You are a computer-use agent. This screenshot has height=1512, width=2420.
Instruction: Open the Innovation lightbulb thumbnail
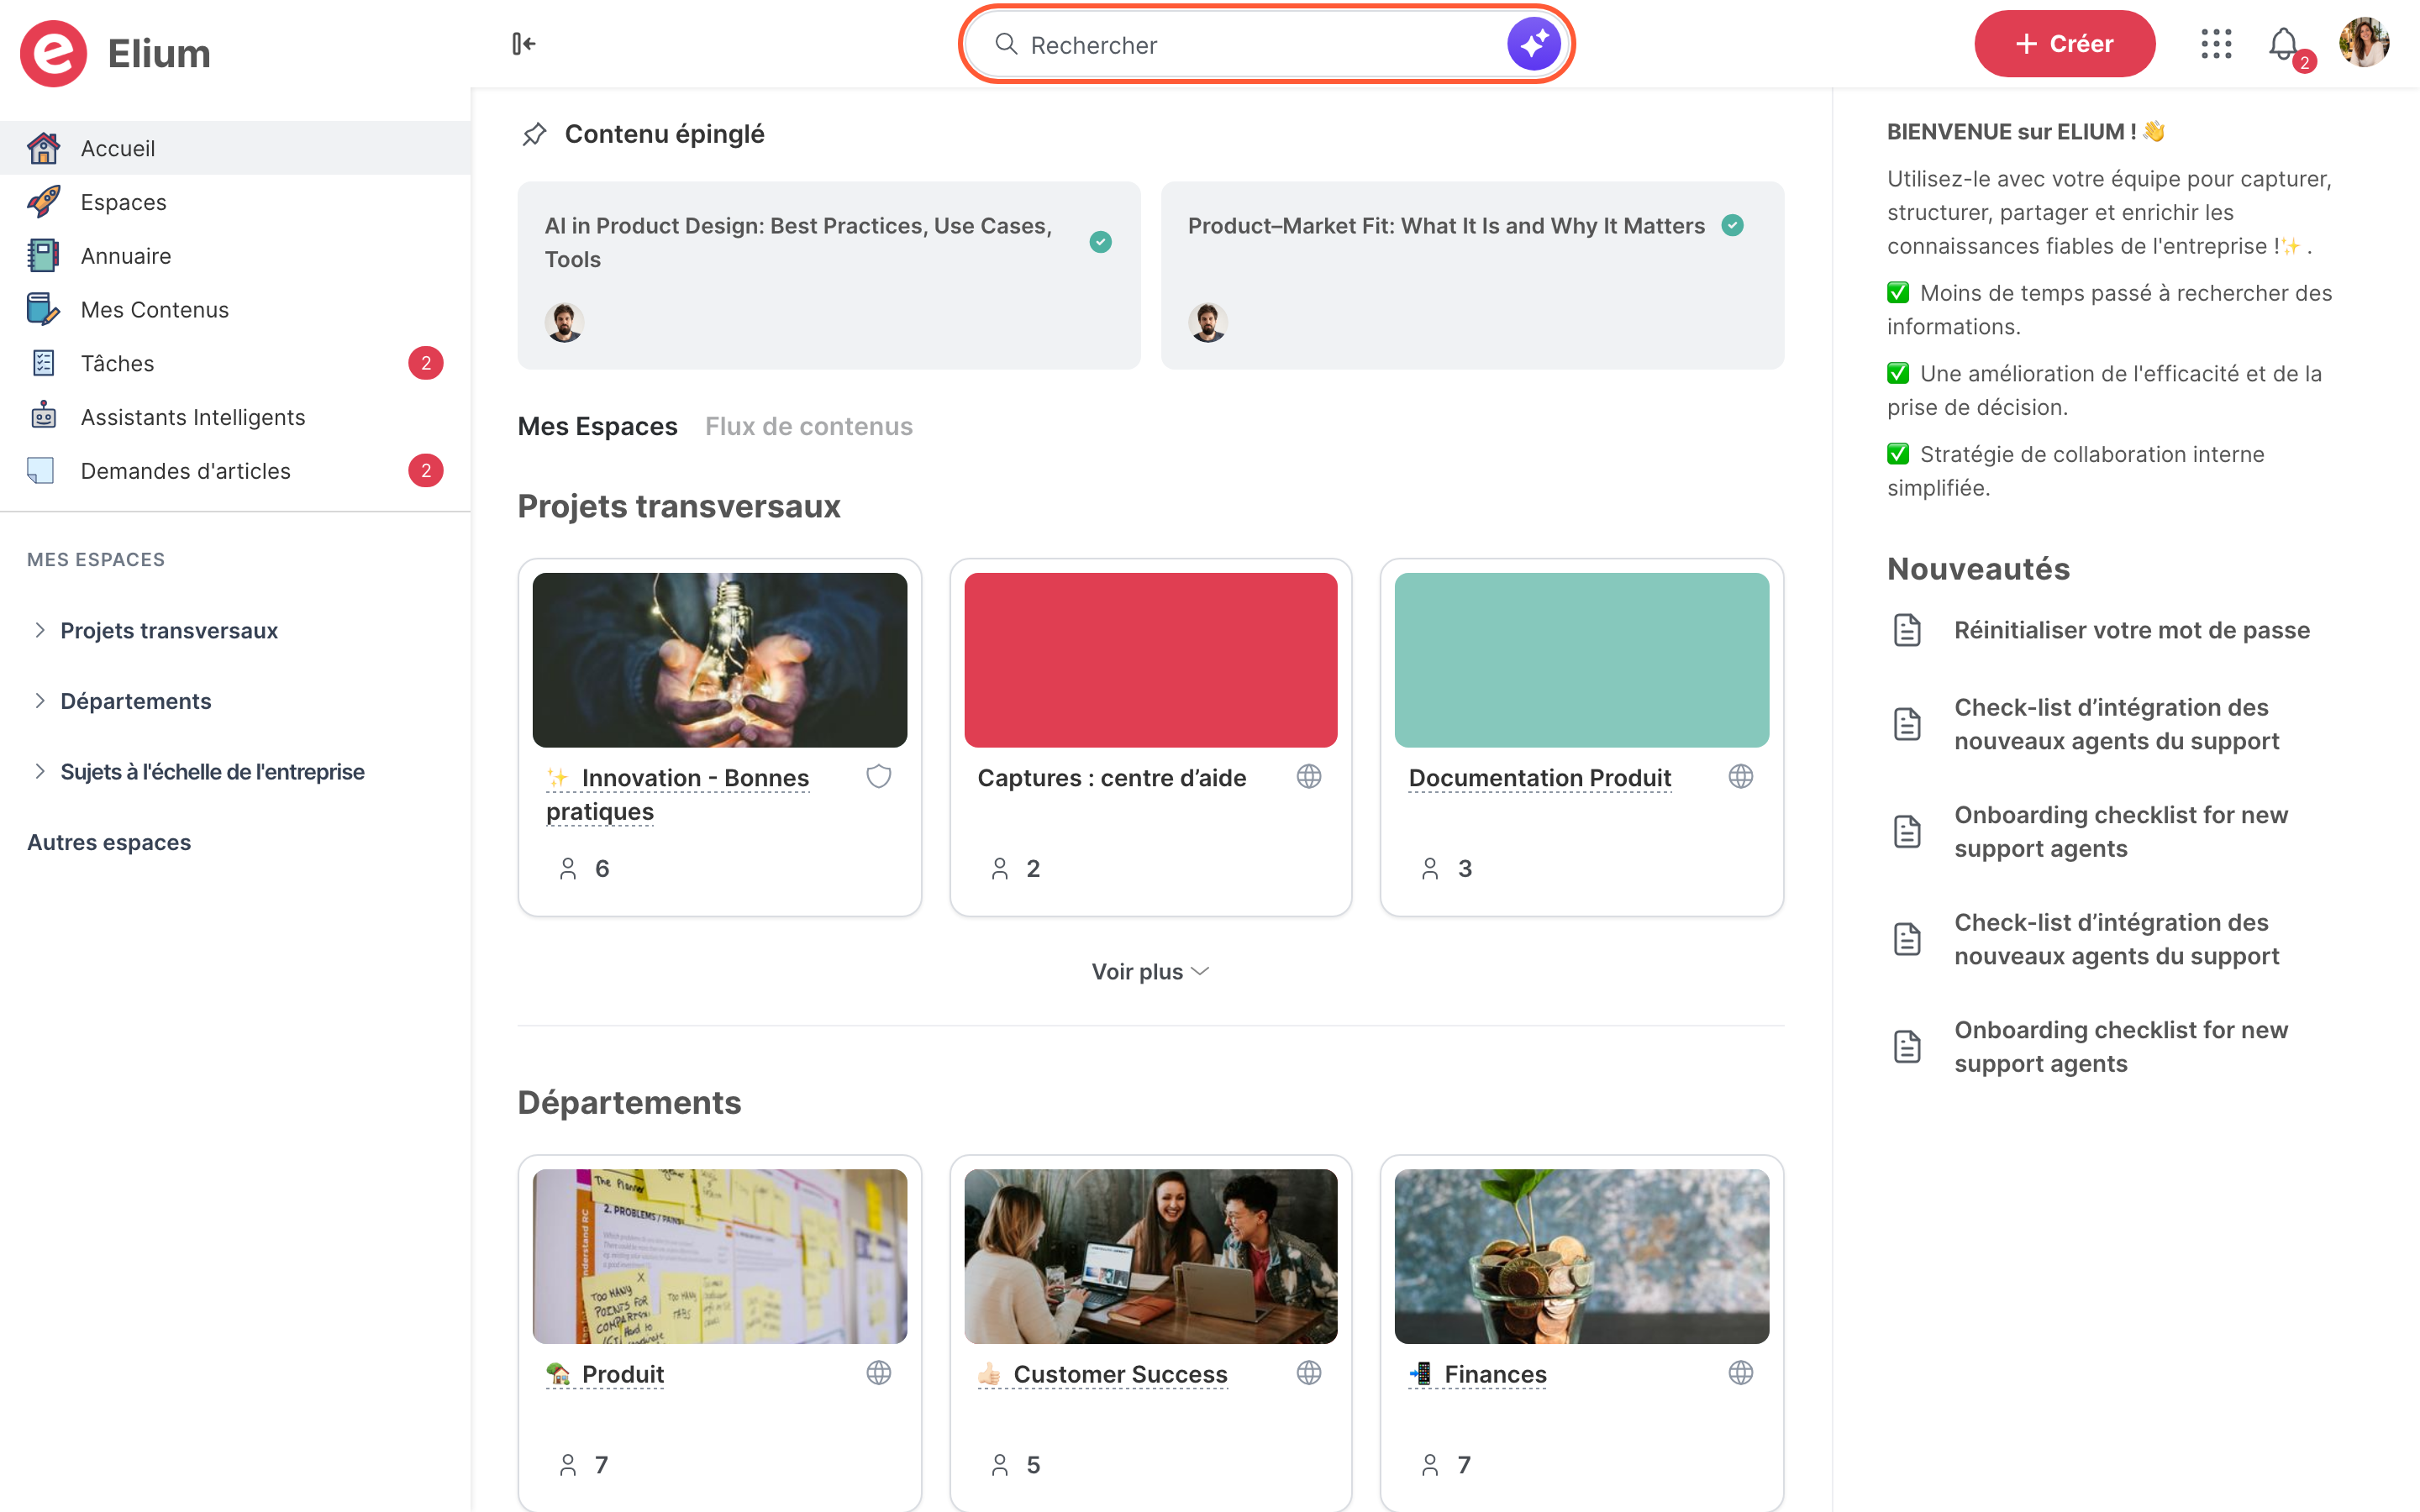tap(719, 660)
